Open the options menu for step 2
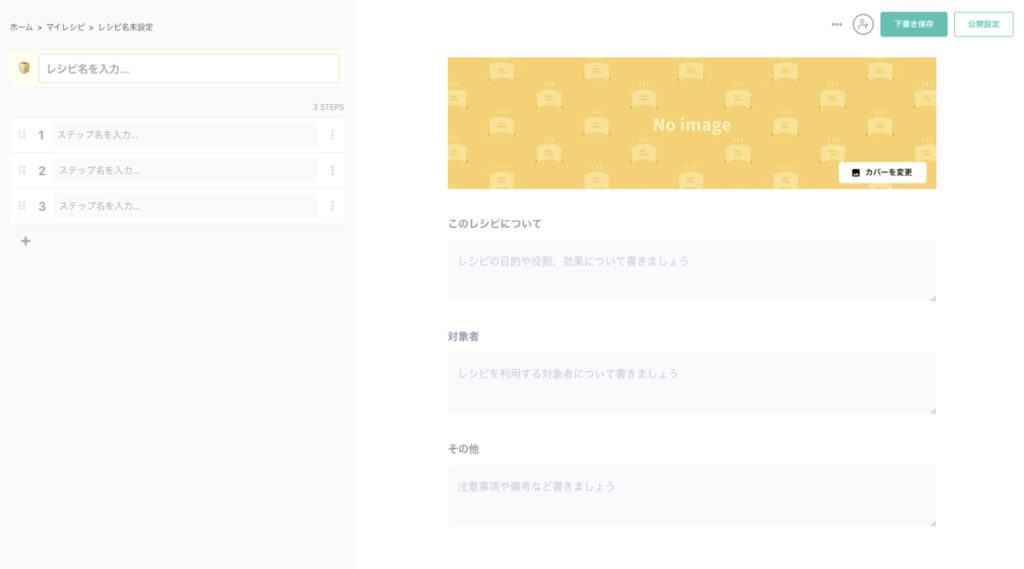Screen dimensions: 1024x569 332,171
